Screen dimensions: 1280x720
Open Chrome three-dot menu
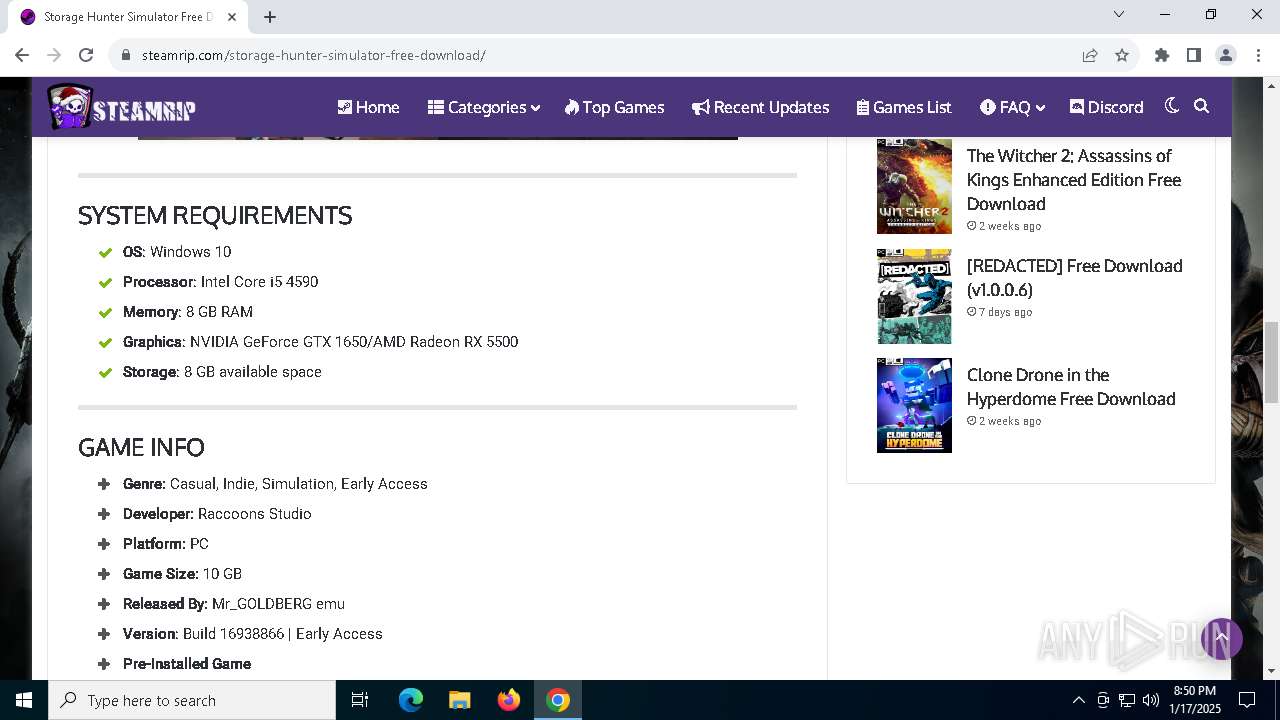[x=1257, y=55]
